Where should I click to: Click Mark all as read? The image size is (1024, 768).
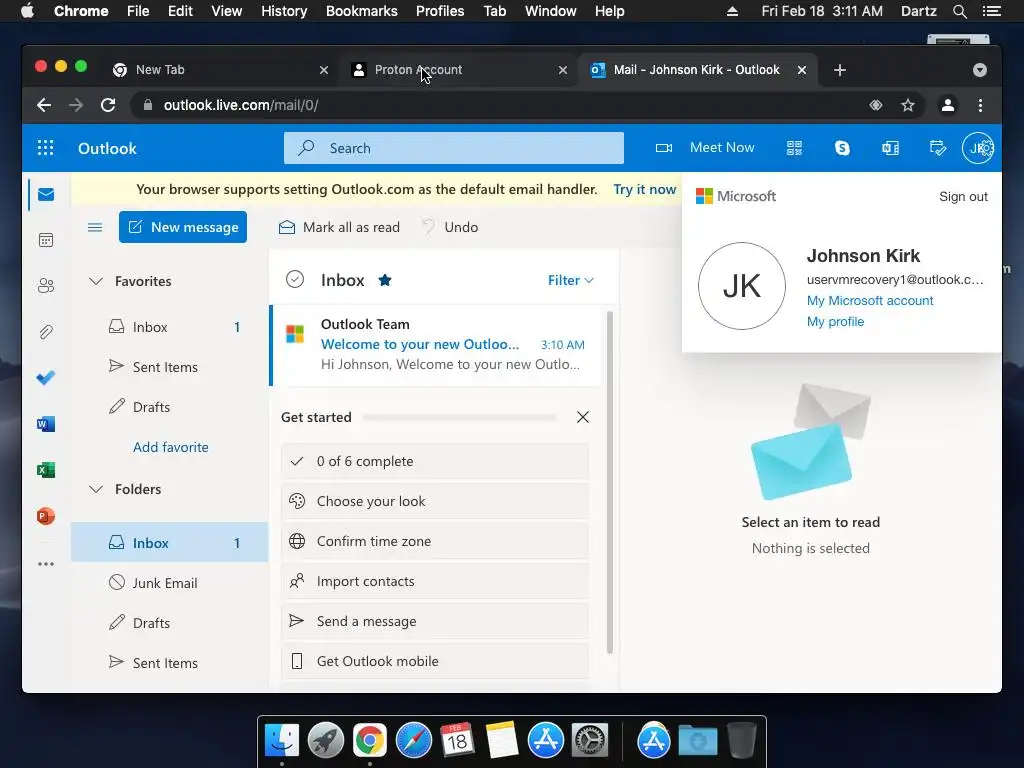pyautogui.click(x=339, y=227)
